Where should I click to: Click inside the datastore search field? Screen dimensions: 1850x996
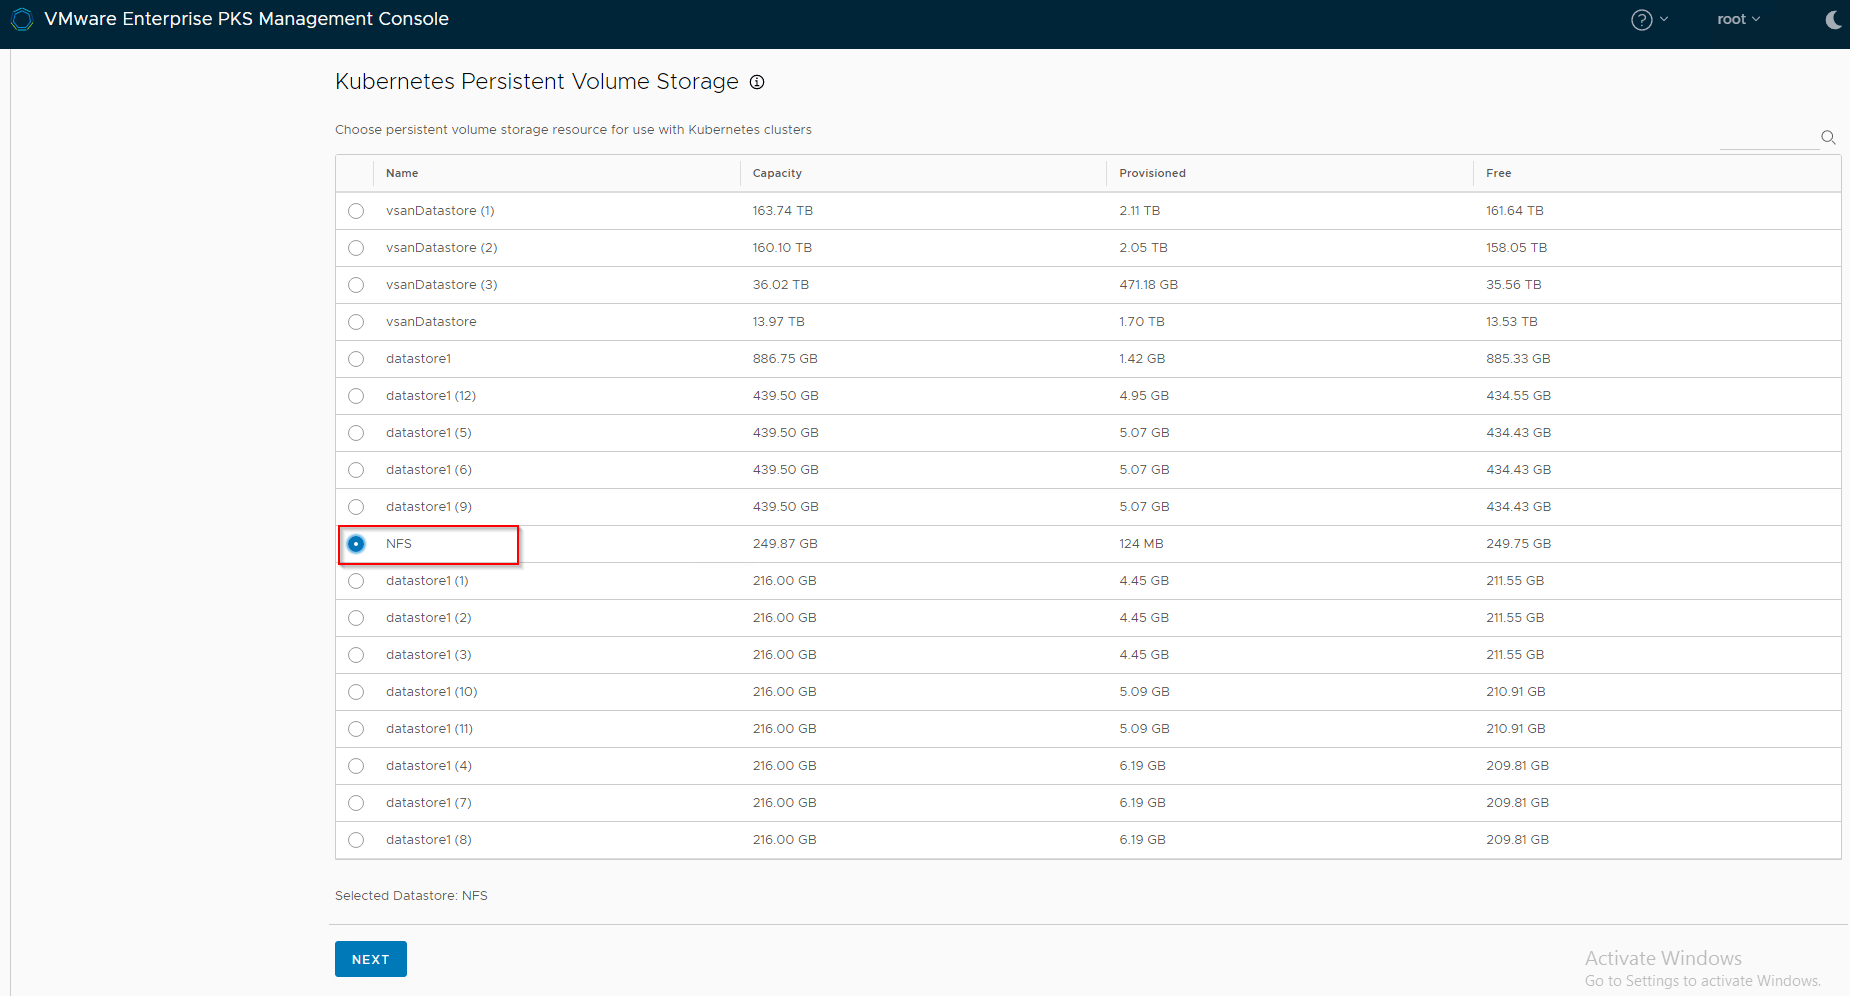[1768, 138]
